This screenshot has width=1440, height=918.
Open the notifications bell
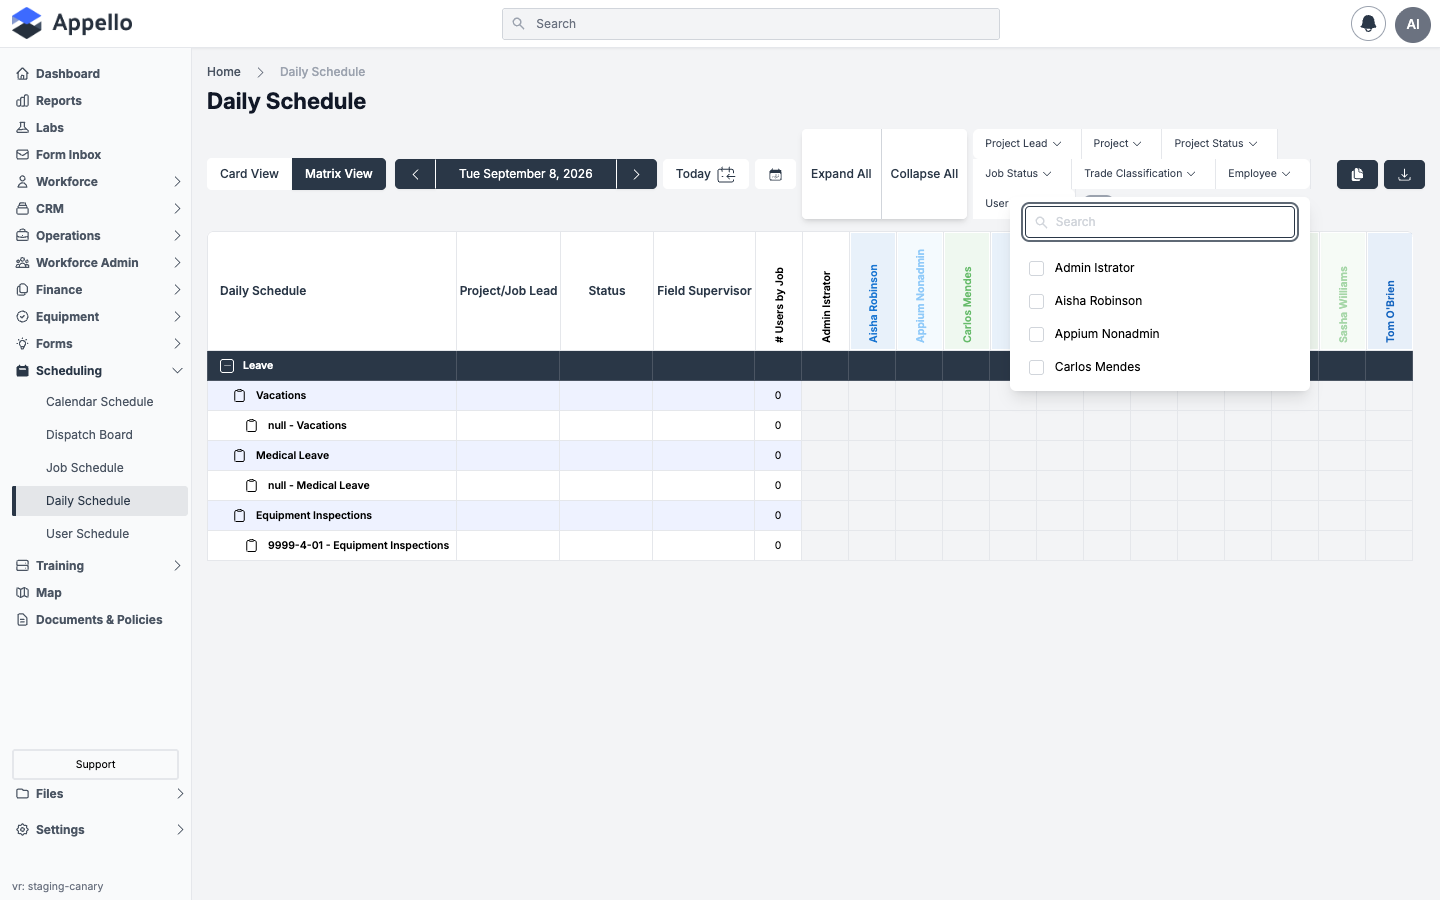1368,24
